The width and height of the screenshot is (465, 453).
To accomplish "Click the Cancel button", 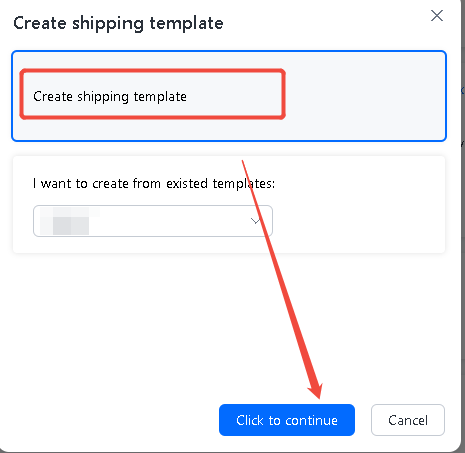I will [x=408, y=420].
